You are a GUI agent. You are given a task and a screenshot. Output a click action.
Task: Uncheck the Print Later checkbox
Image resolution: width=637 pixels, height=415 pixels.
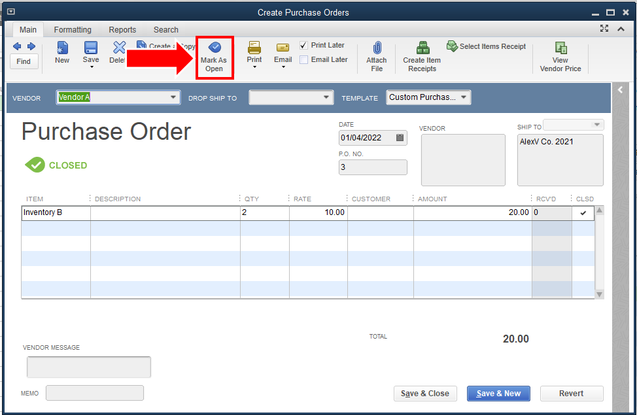303,45
